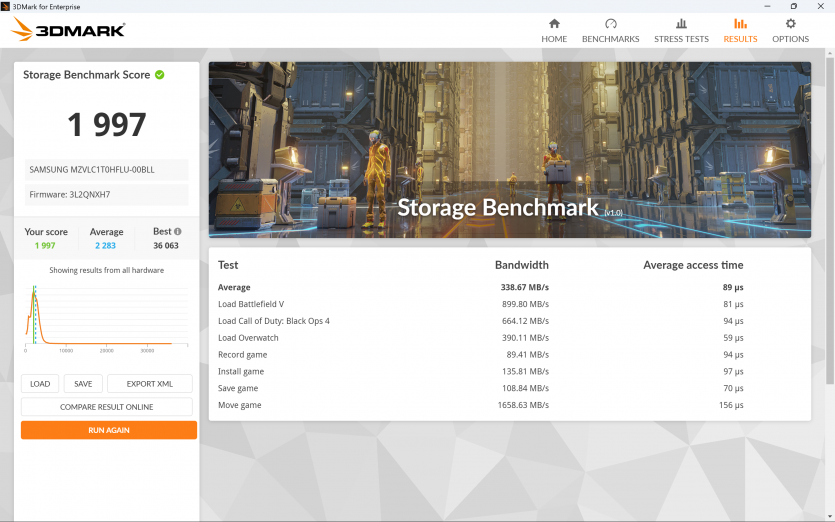Switch to the BENCHMARKS tab label
Screen dimensions: 835x522
[610, 40]
